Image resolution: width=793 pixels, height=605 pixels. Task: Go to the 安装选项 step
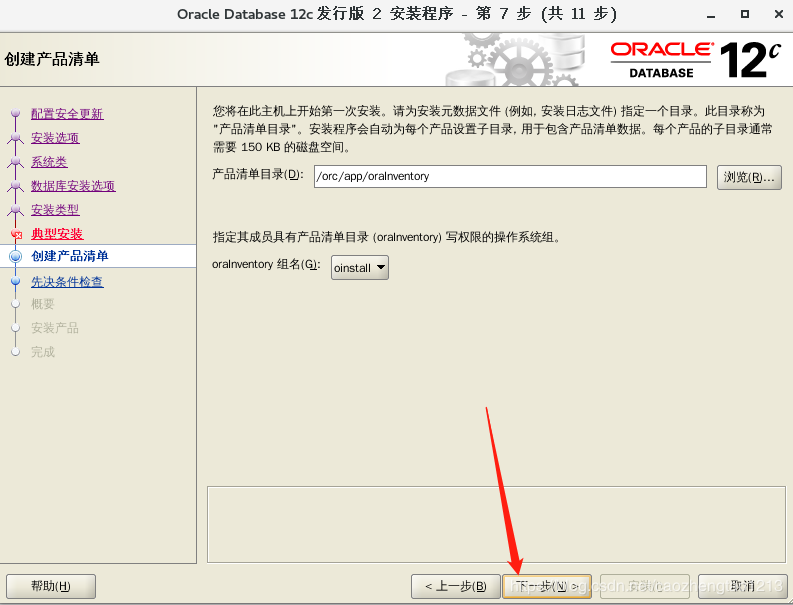coord(55,138)
